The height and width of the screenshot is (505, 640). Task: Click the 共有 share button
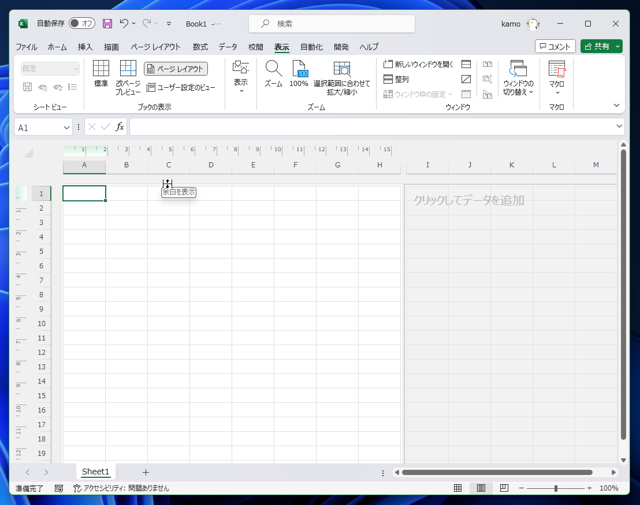(x=597, y=47)
